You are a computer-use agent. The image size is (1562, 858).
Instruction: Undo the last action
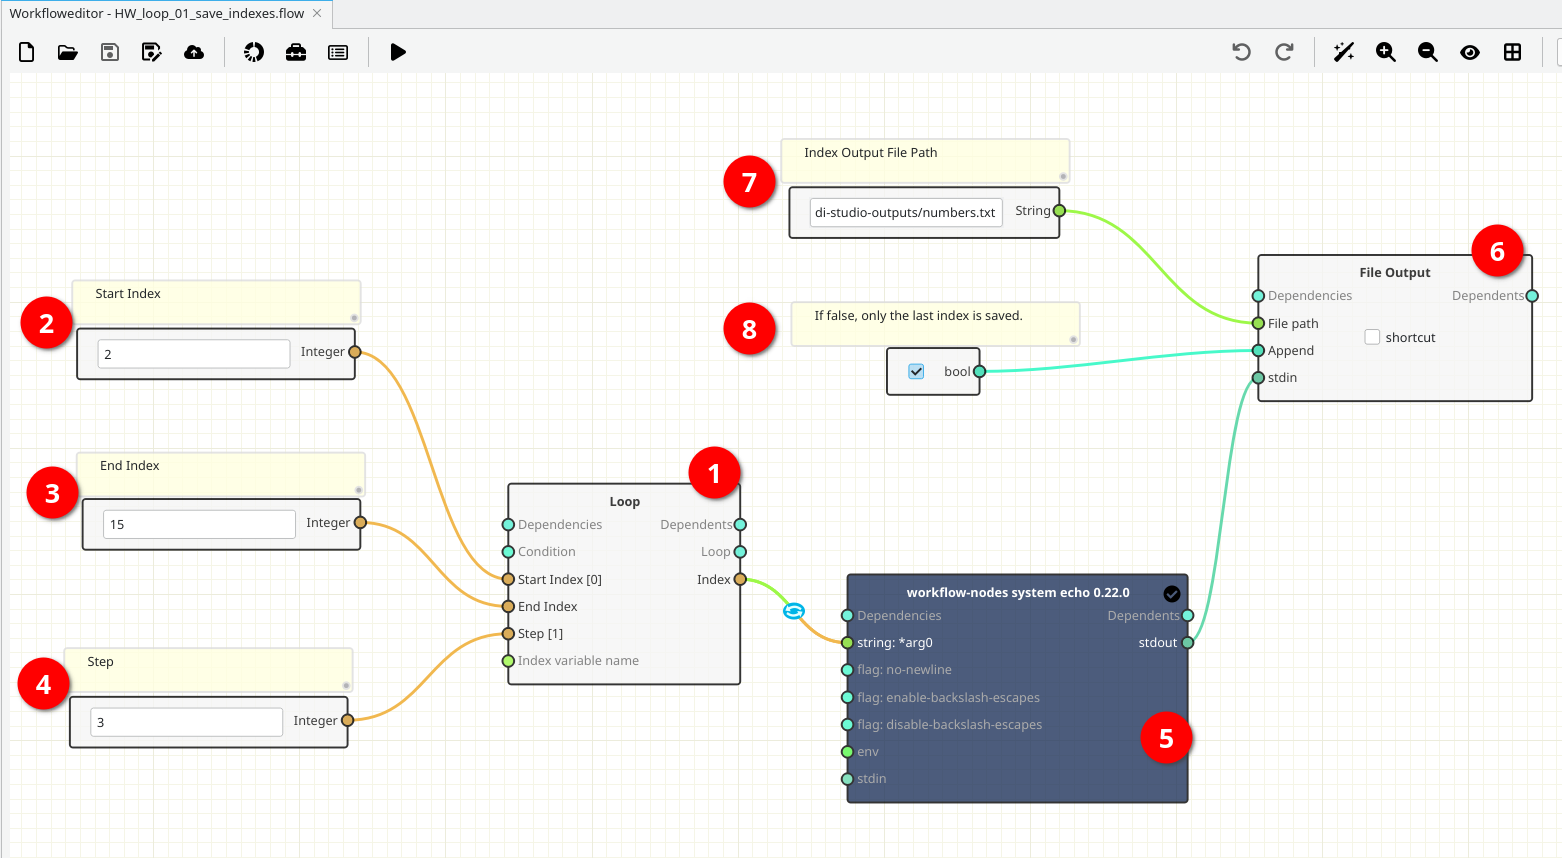click(1242, 52)
